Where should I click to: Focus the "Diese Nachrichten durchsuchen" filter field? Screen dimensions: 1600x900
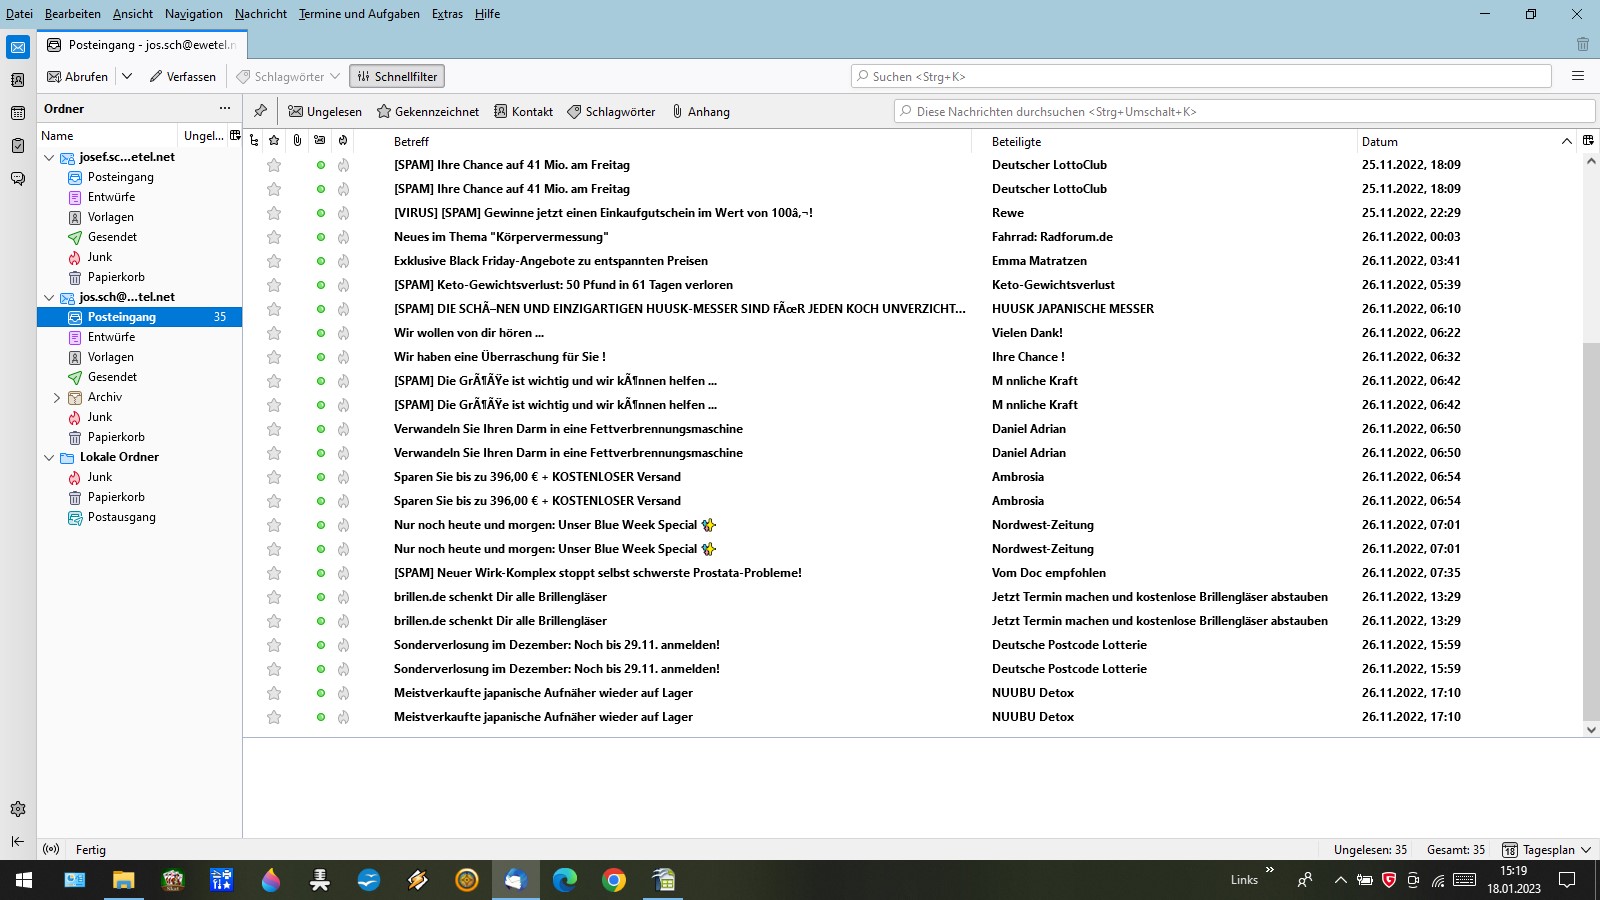(1245, 112)
